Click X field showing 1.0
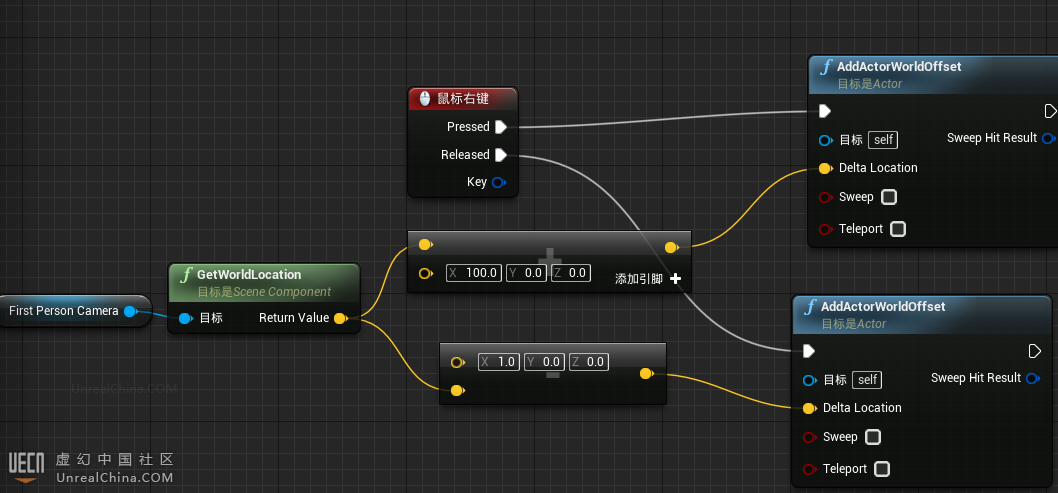Viewport: 1058px width, 493px height. 499,362
